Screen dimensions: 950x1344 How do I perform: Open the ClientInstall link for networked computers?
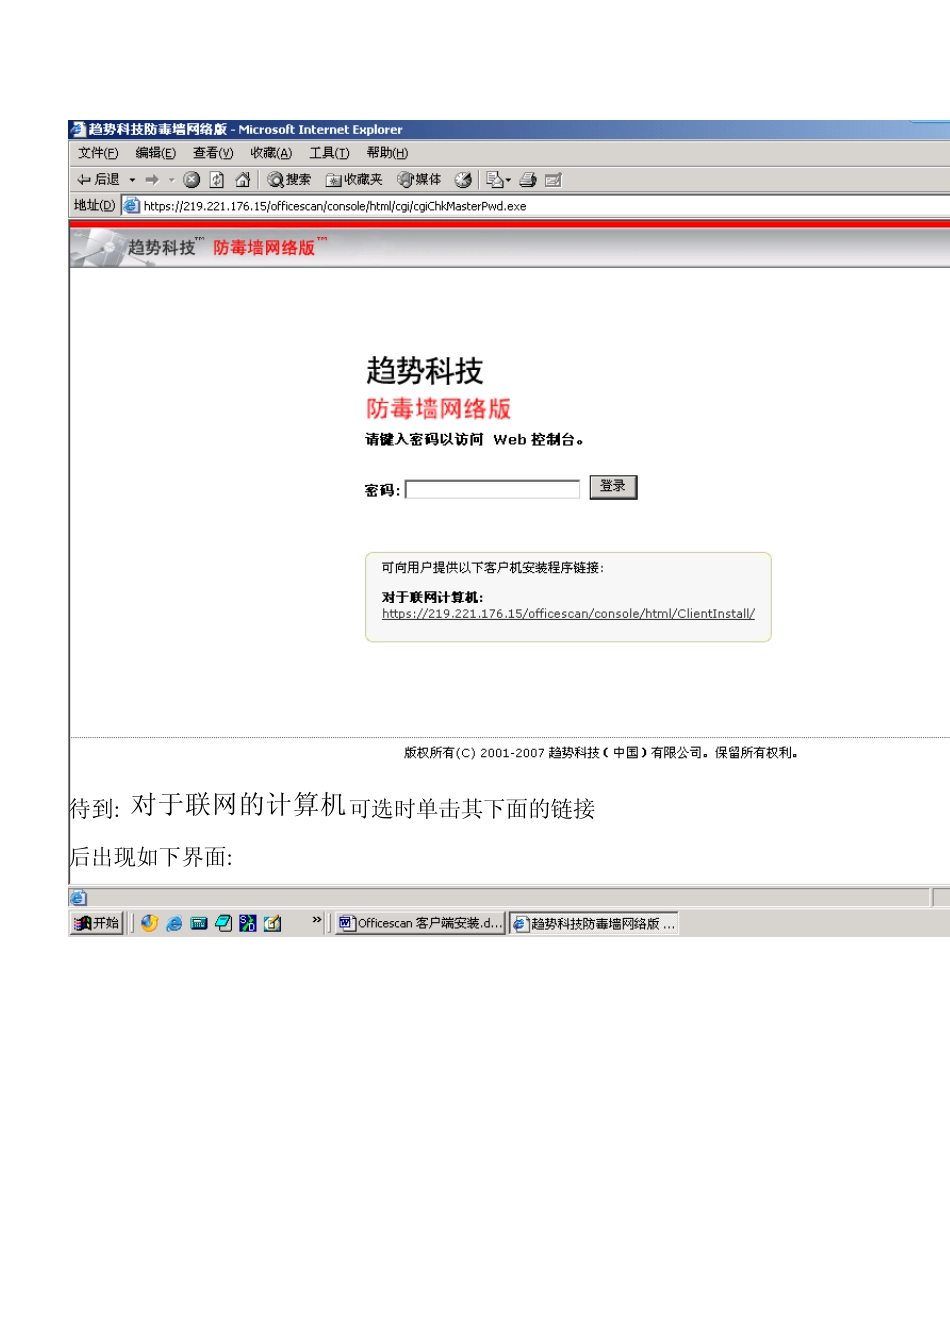click(568, 614)
